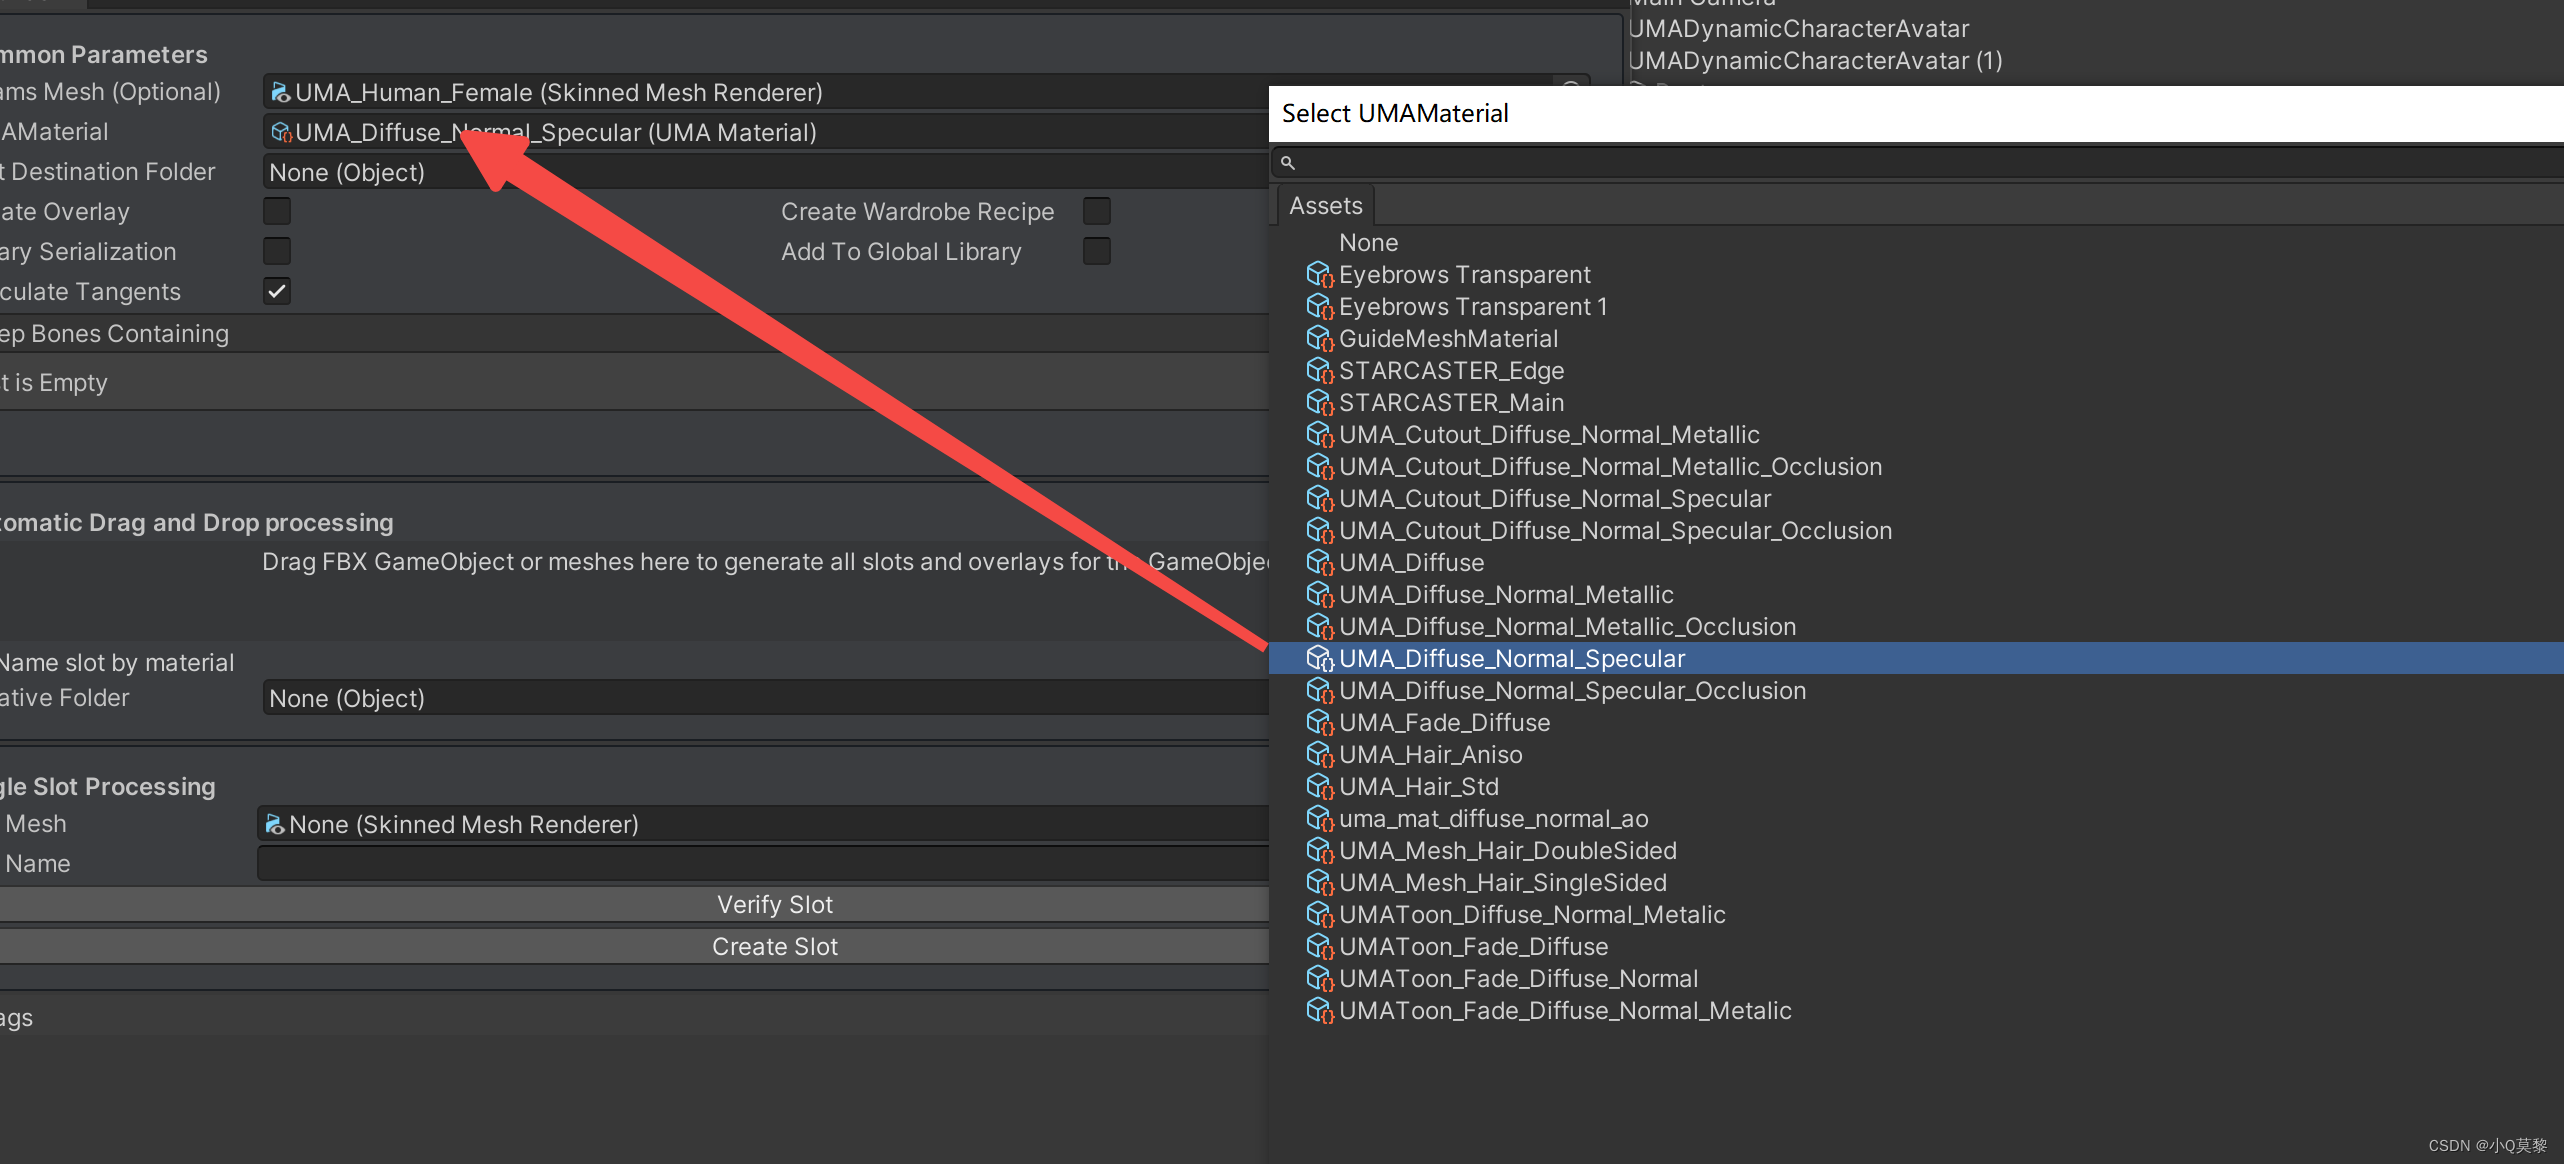Image resolution: width=2564 pixels, height=1164 pixels.
Task: Click the magnifier icon in the UMAMaterial search bar
Action: (x=1288, y=162)
